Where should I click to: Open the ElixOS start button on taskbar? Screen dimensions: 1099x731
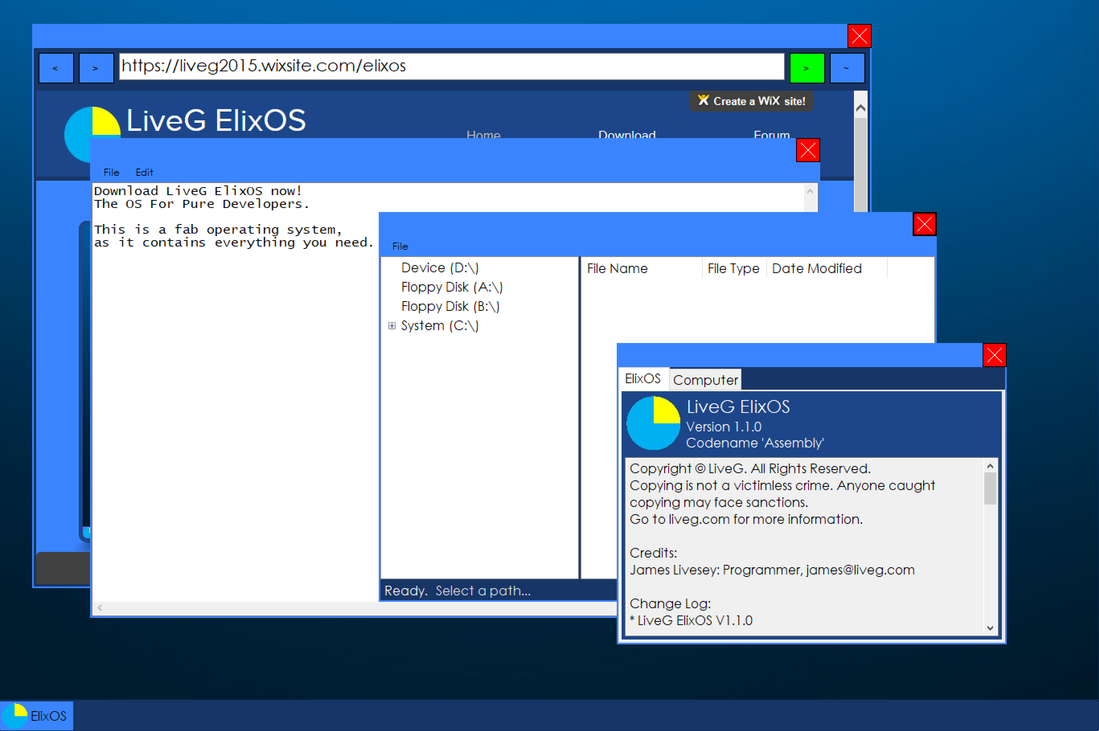37,715
